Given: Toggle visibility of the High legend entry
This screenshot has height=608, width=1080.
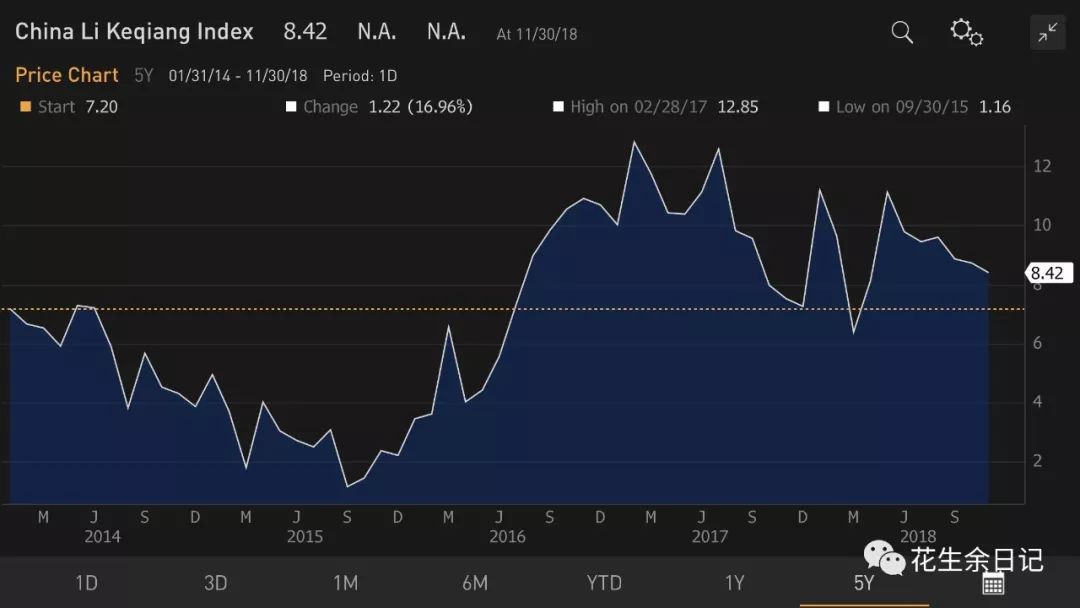Looking at the screenshot, I should coord(560,106).
